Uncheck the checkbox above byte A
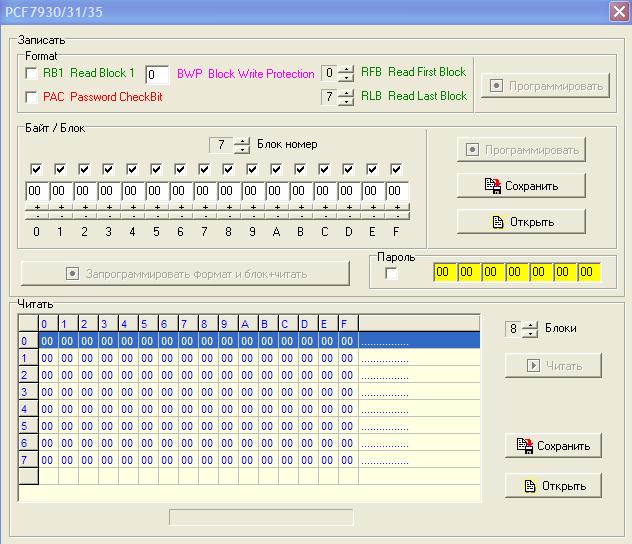 click(276, 169)
